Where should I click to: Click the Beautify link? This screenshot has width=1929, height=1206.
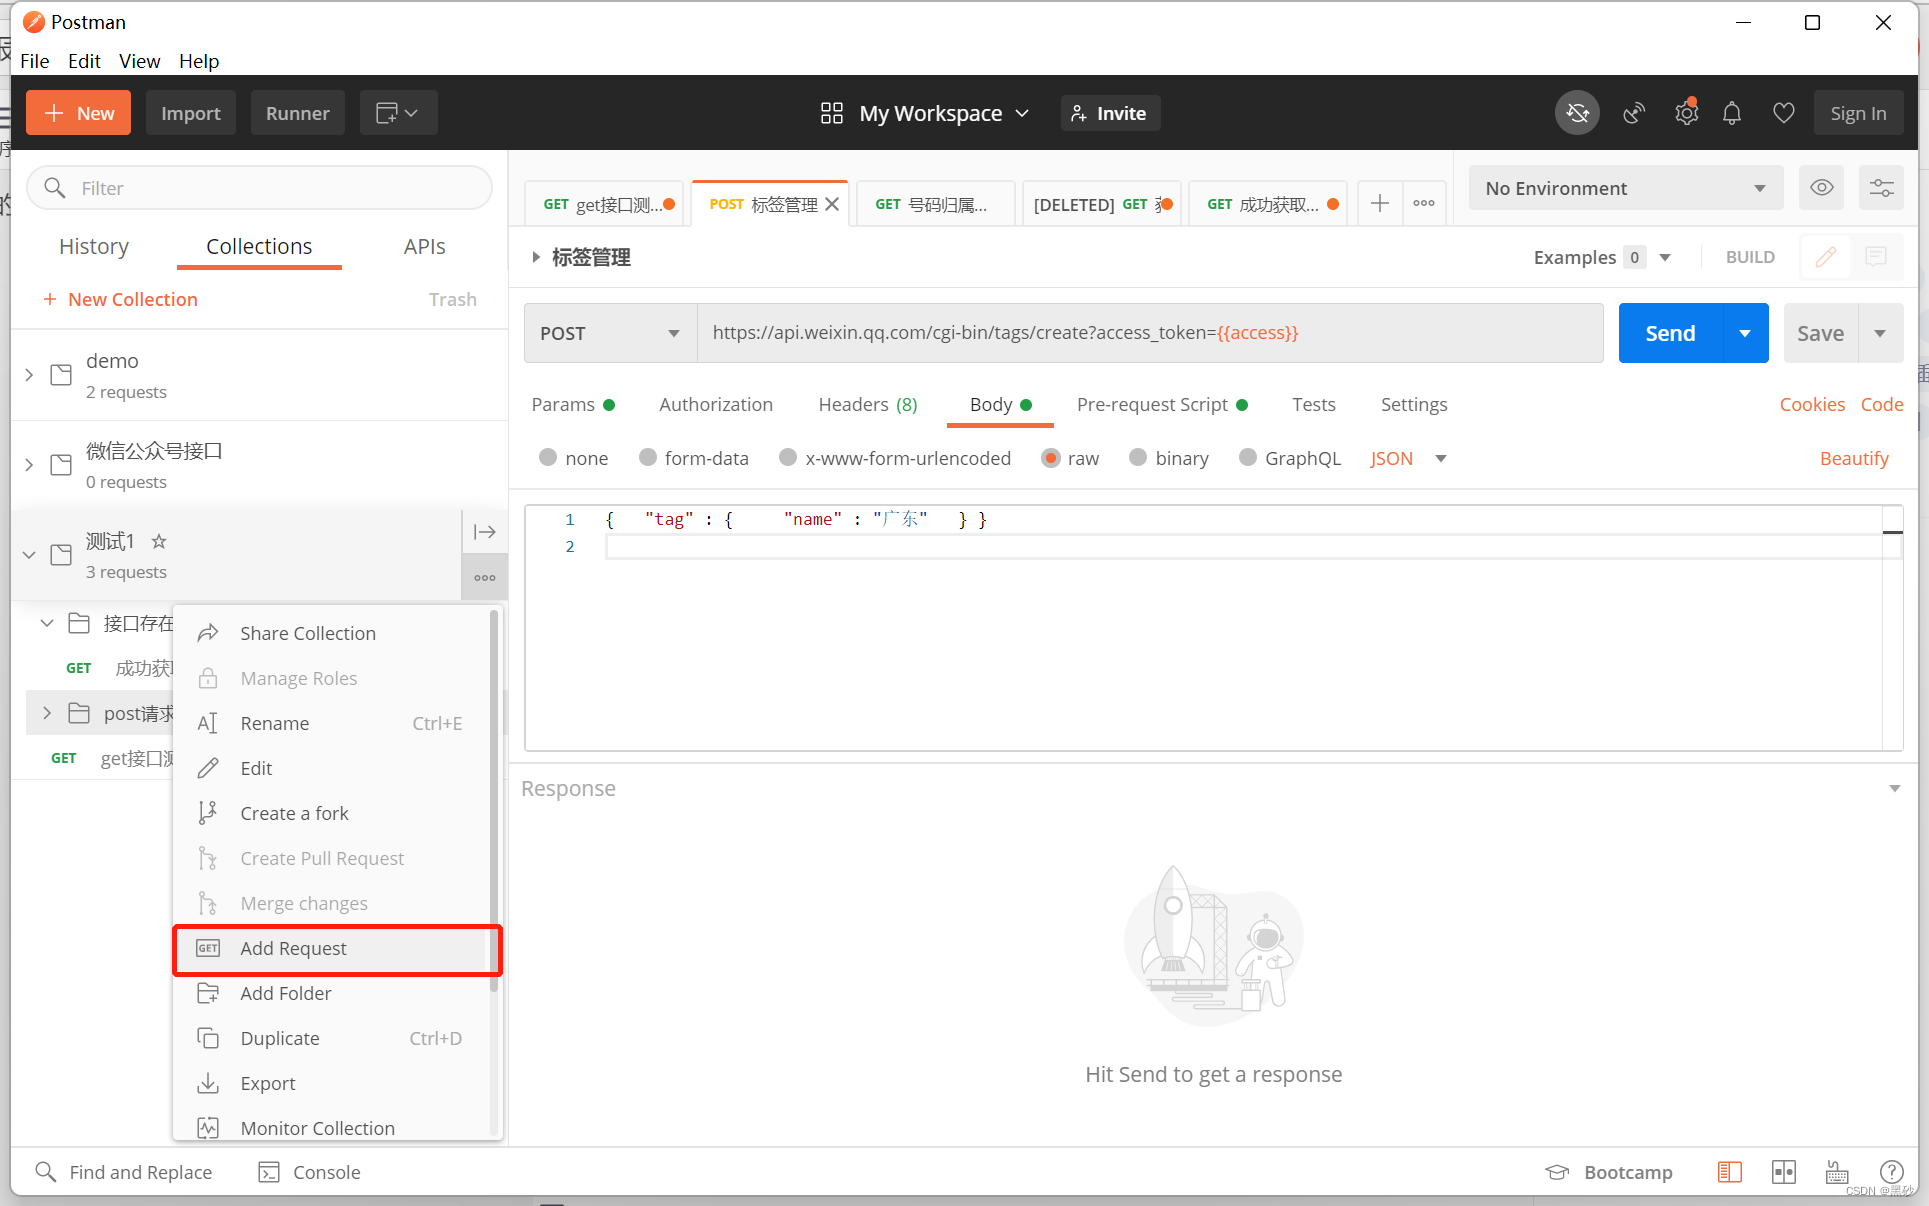coord(1853,458)
